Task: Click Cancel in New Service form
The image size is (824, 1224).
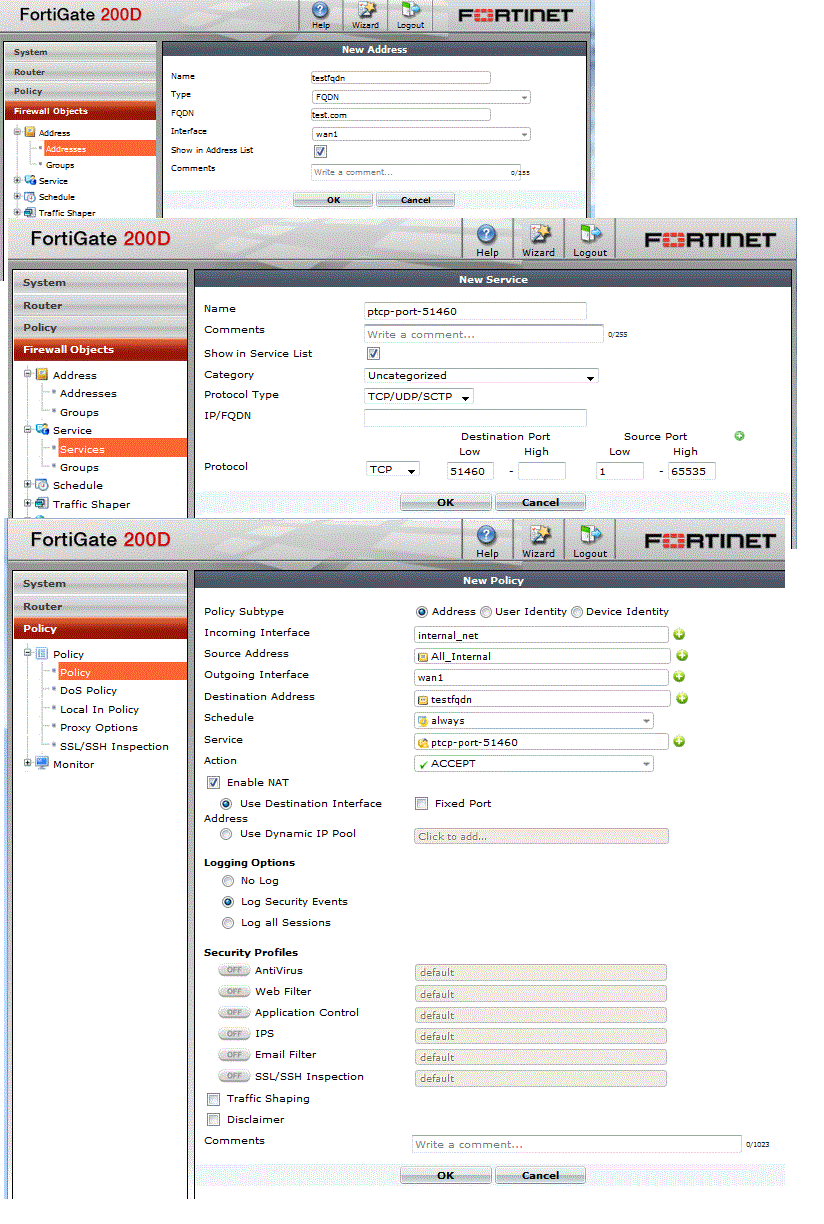Action: 540,502
